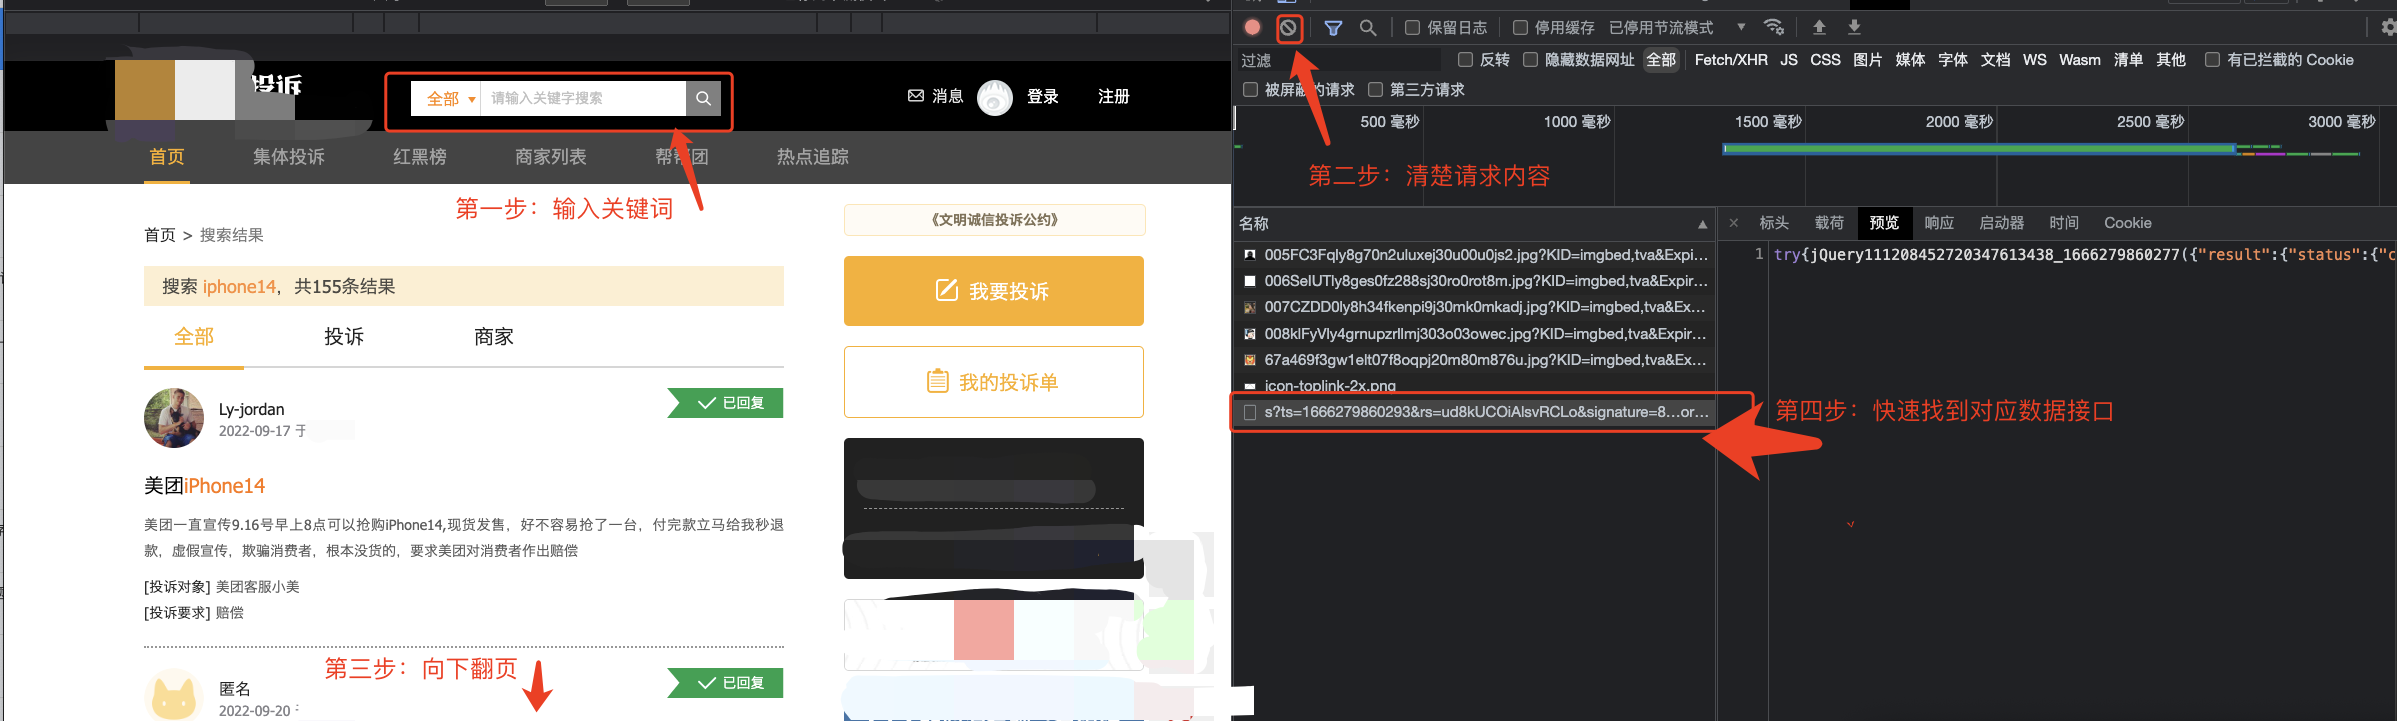Select the s?ts=1666279860293 request row
The width and height of the screenshot is (2397, 721).
pyautogui.click(x=1474, y=412)
